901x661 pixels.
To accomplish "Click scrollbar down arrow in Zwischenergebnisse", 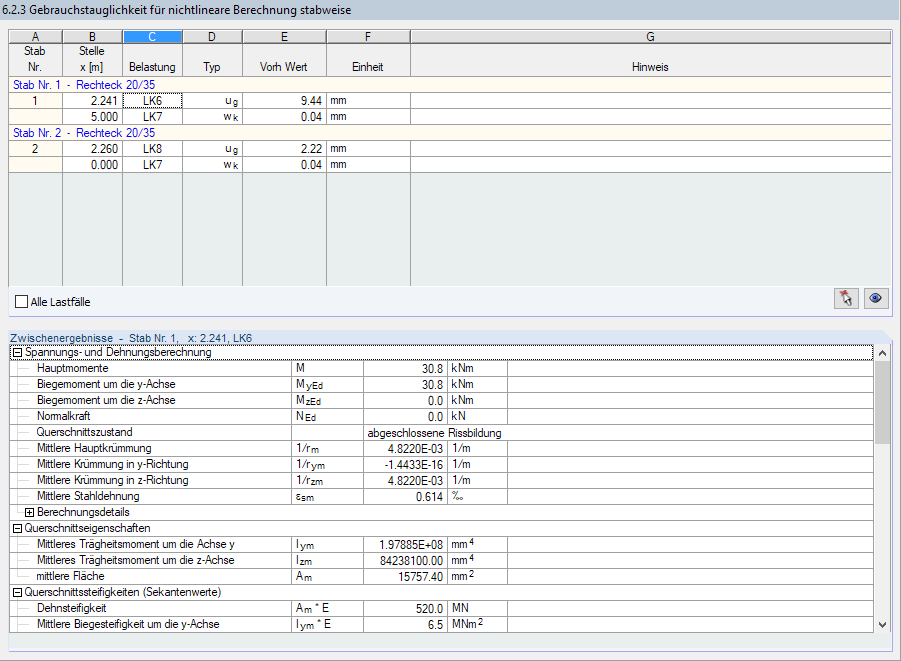I will pos(883,625).
